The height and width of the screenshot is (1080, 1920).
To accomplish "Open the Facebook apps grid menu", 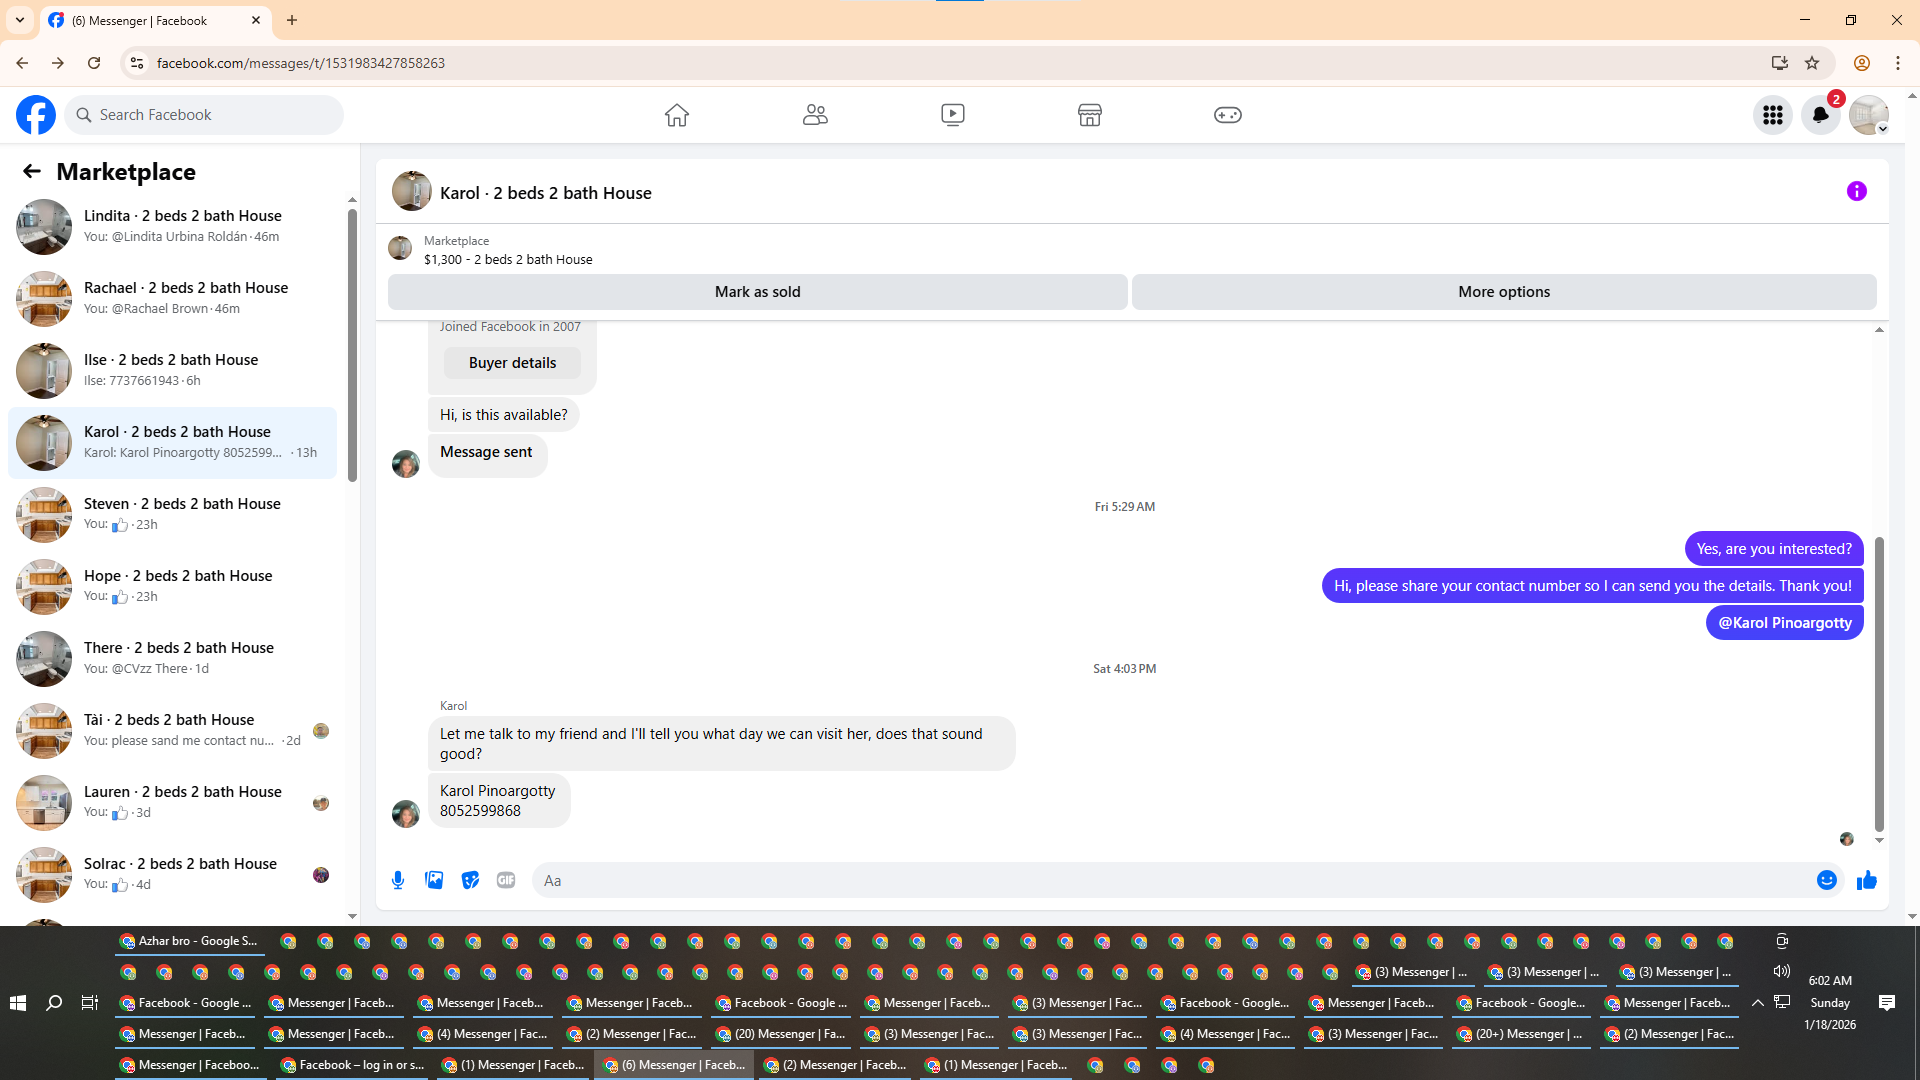I will click(1772, 115).
